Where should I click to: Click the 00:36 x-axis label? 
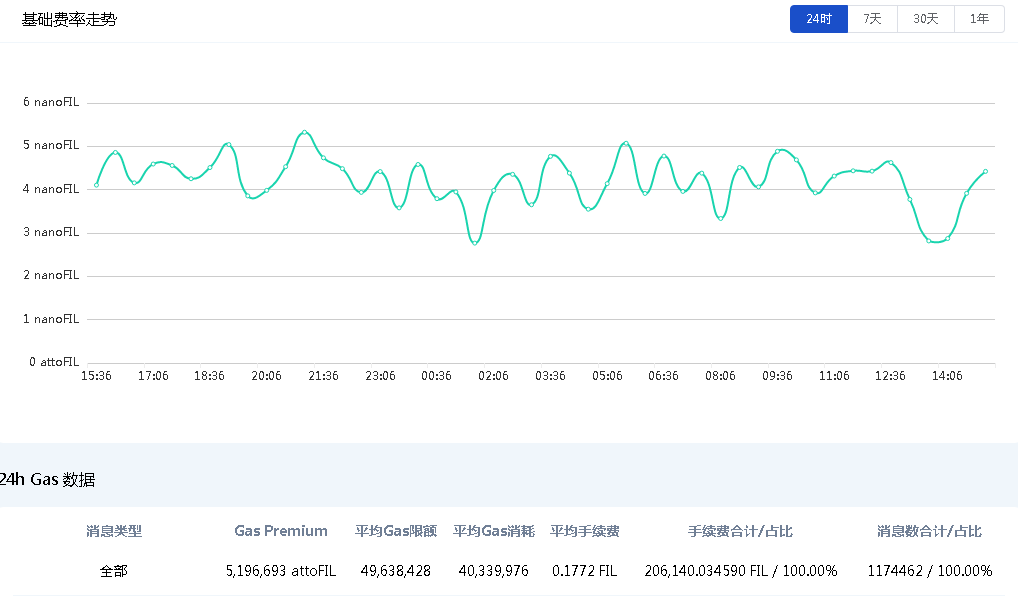pyautogui.click(x=436, y=375)
